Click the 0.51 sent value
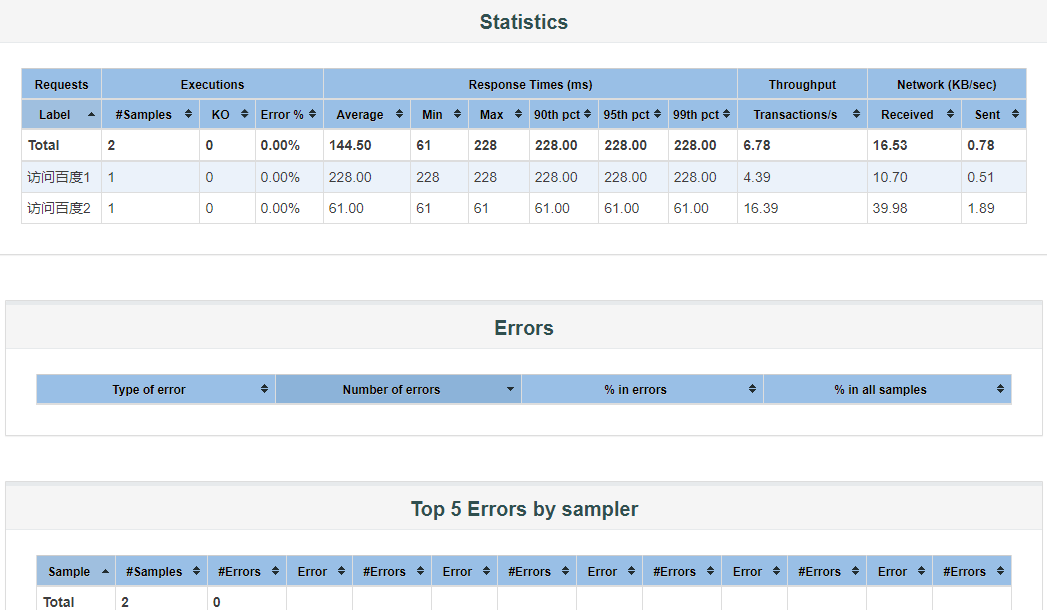The image size is (1047, 610). point(980,177)
